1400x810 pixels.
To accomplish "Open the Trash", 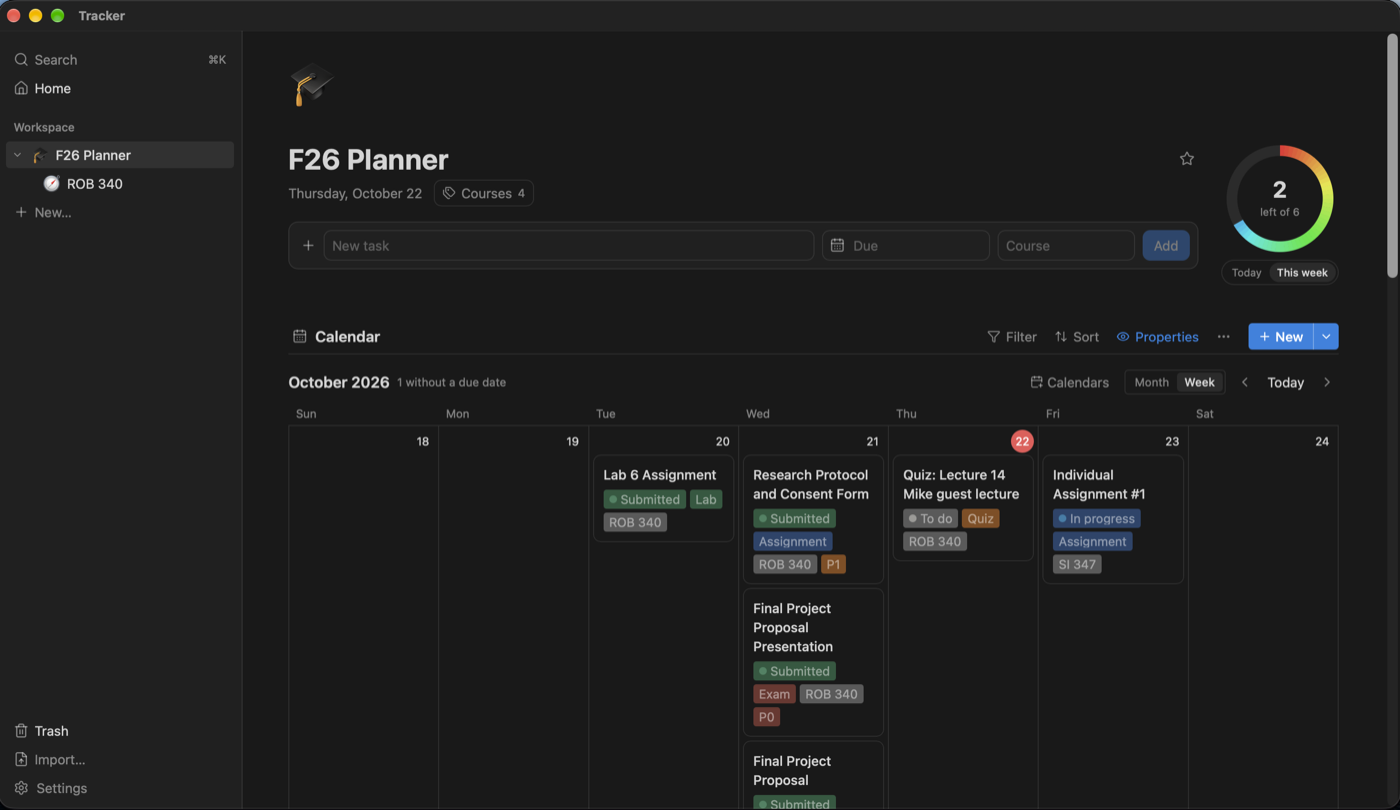I will 120,731.
